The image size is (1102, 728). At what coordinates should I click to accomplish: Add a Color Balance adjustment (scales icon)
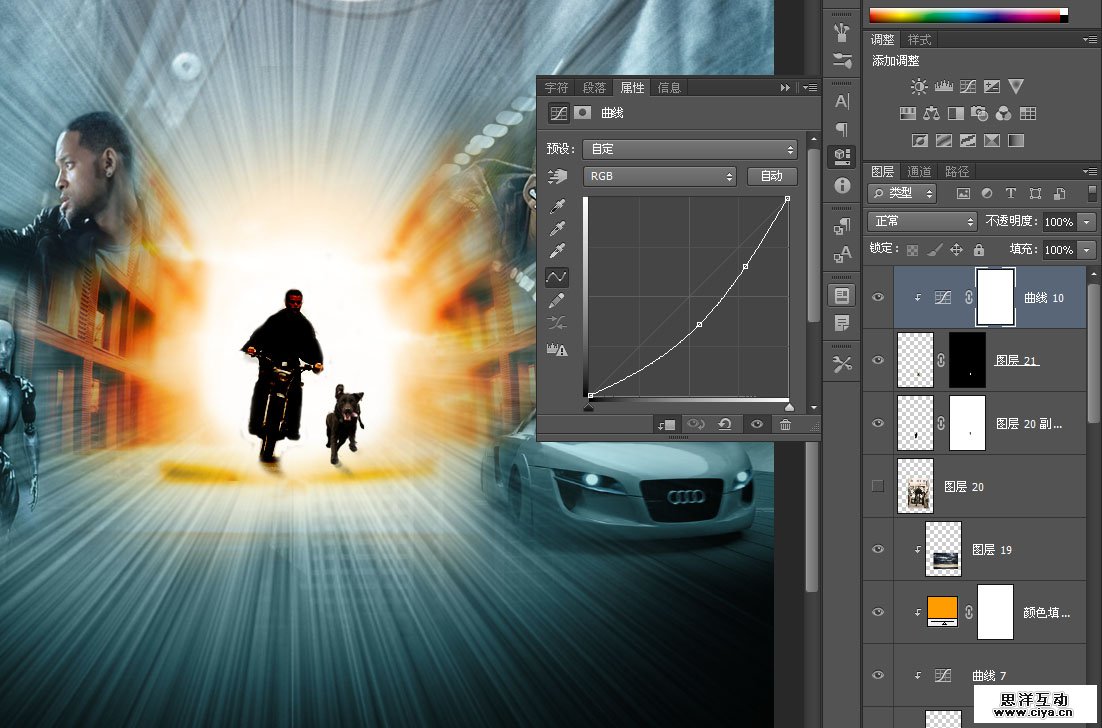click(x=932, y=114)
